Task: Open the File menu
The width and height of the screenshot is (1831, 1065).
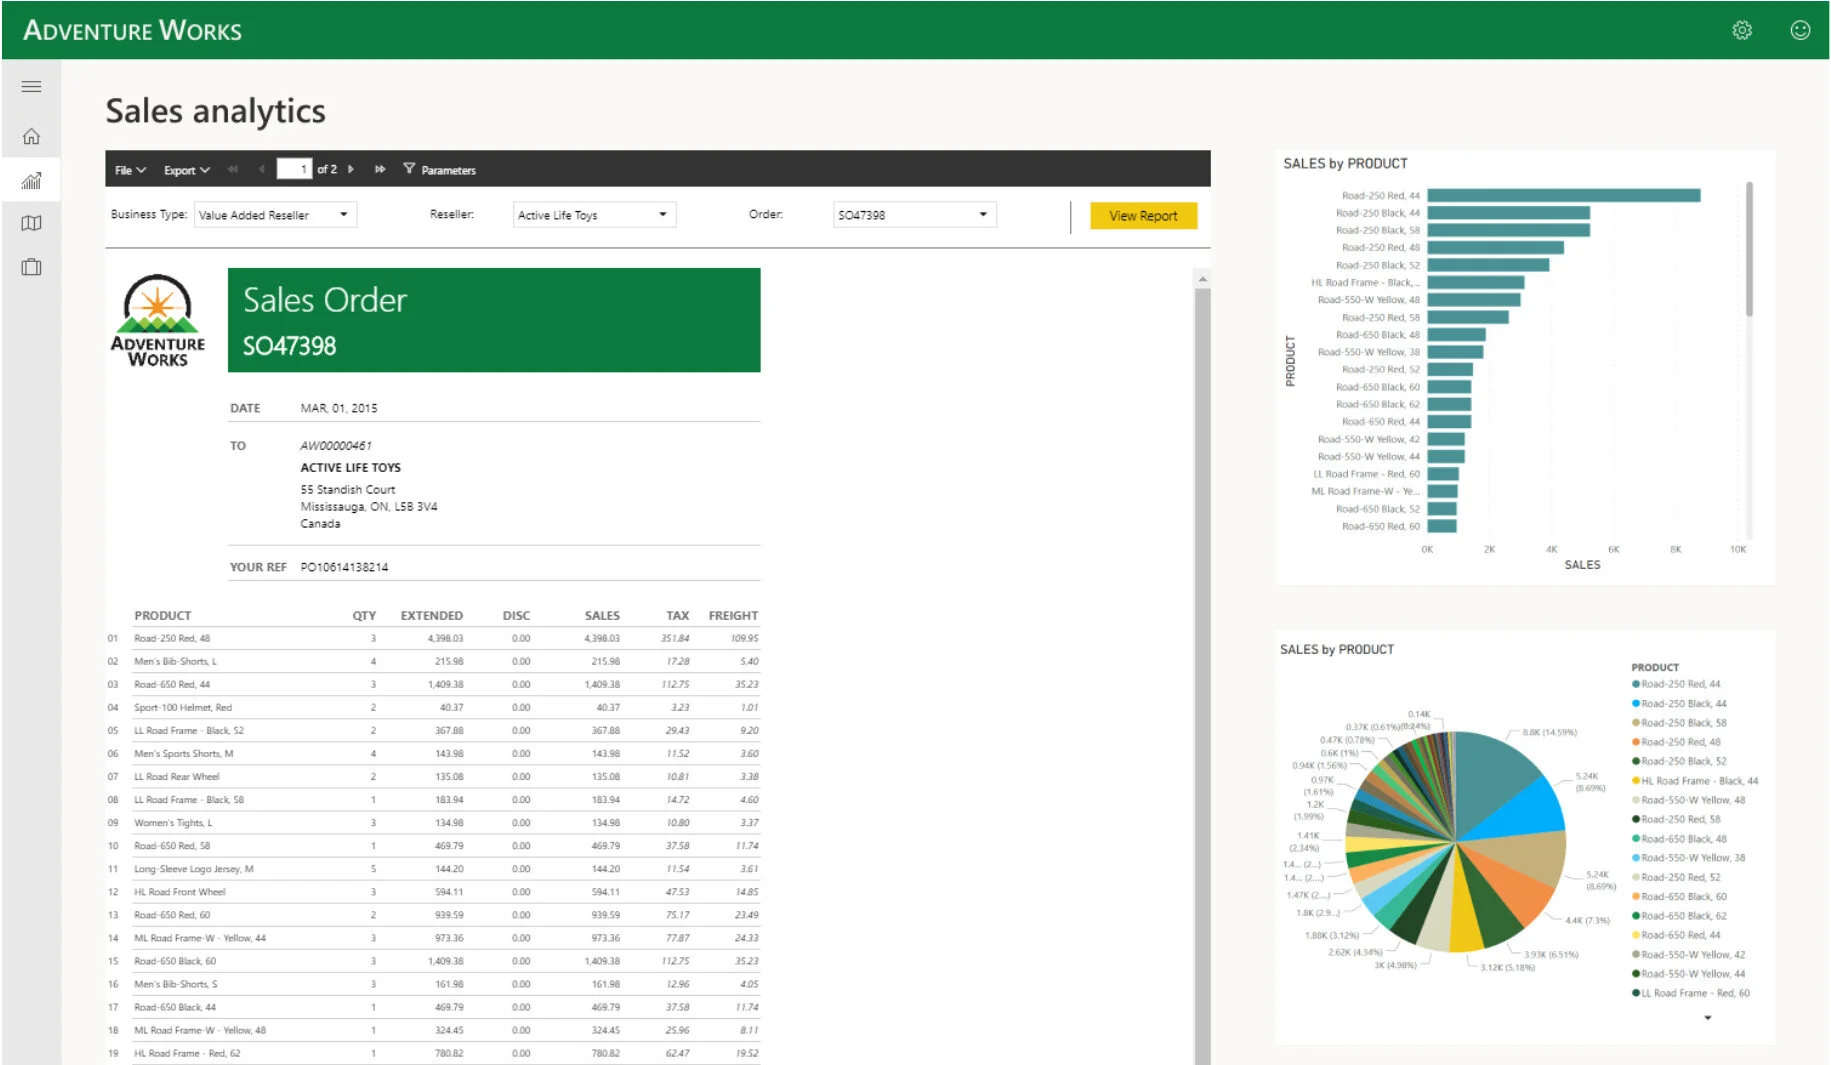Action: pos(130,170)
